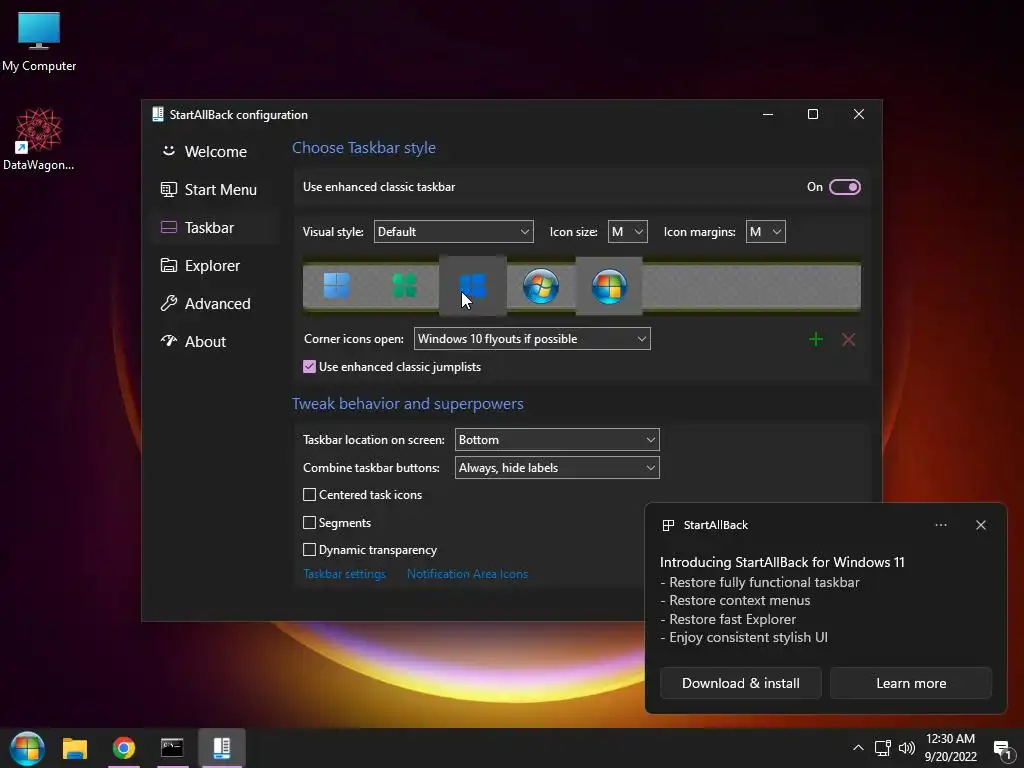Click the StartAllBack window title icon

tap(157, 114)
